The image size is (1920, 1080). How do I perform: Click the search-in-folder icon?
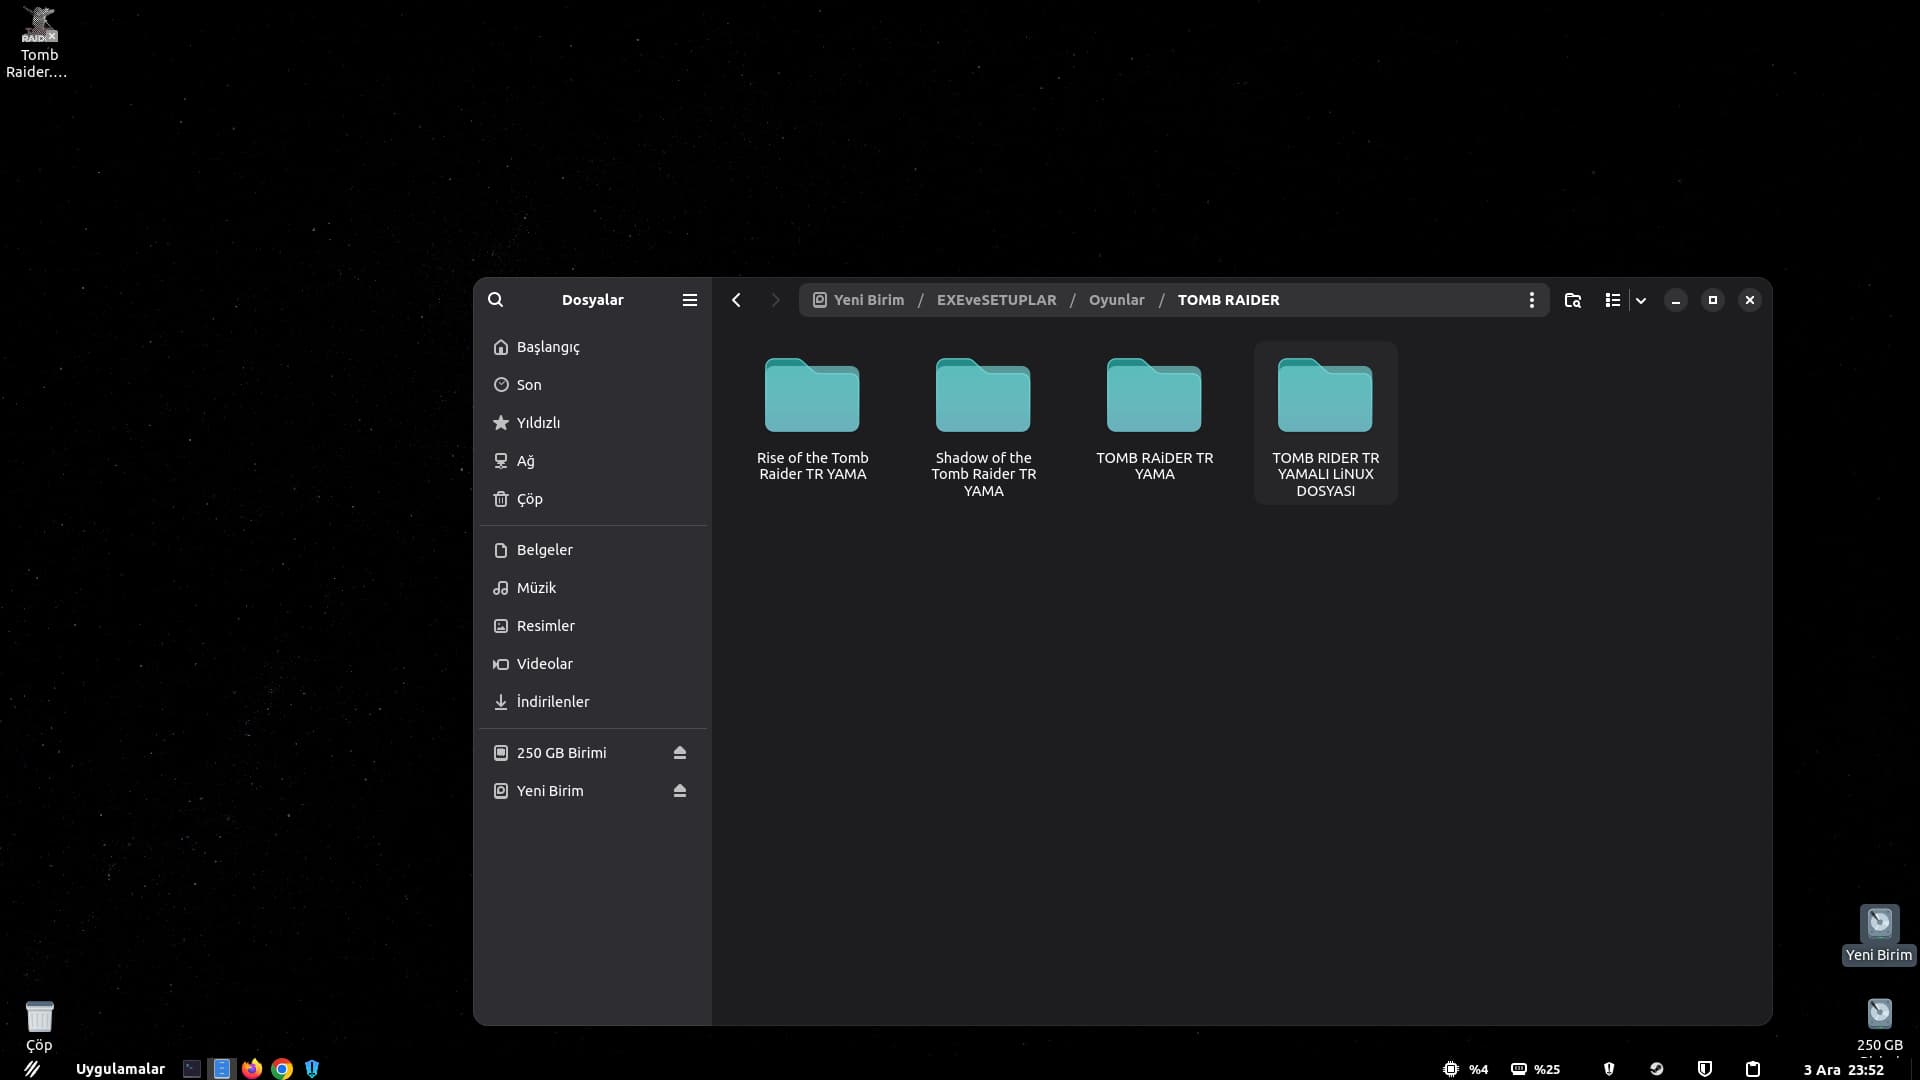pos(1572,300)
